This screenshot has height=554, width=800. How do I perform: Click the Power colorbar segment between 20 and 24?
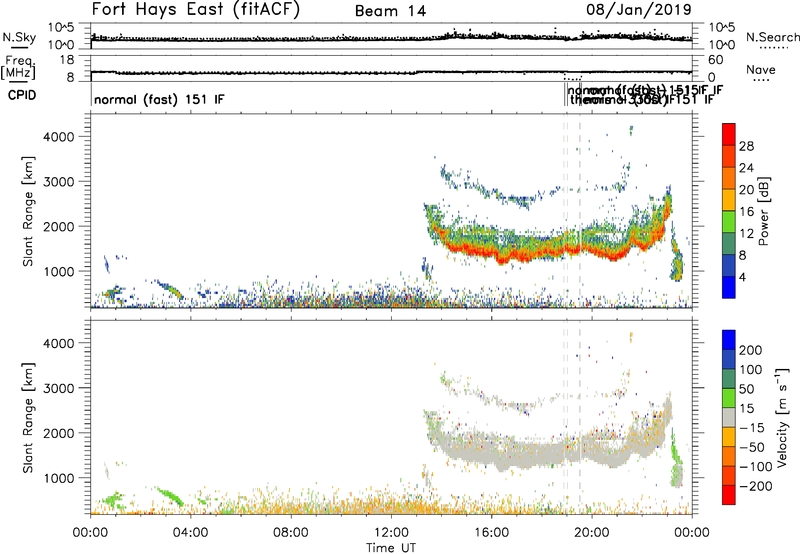(x=729, y=178)
